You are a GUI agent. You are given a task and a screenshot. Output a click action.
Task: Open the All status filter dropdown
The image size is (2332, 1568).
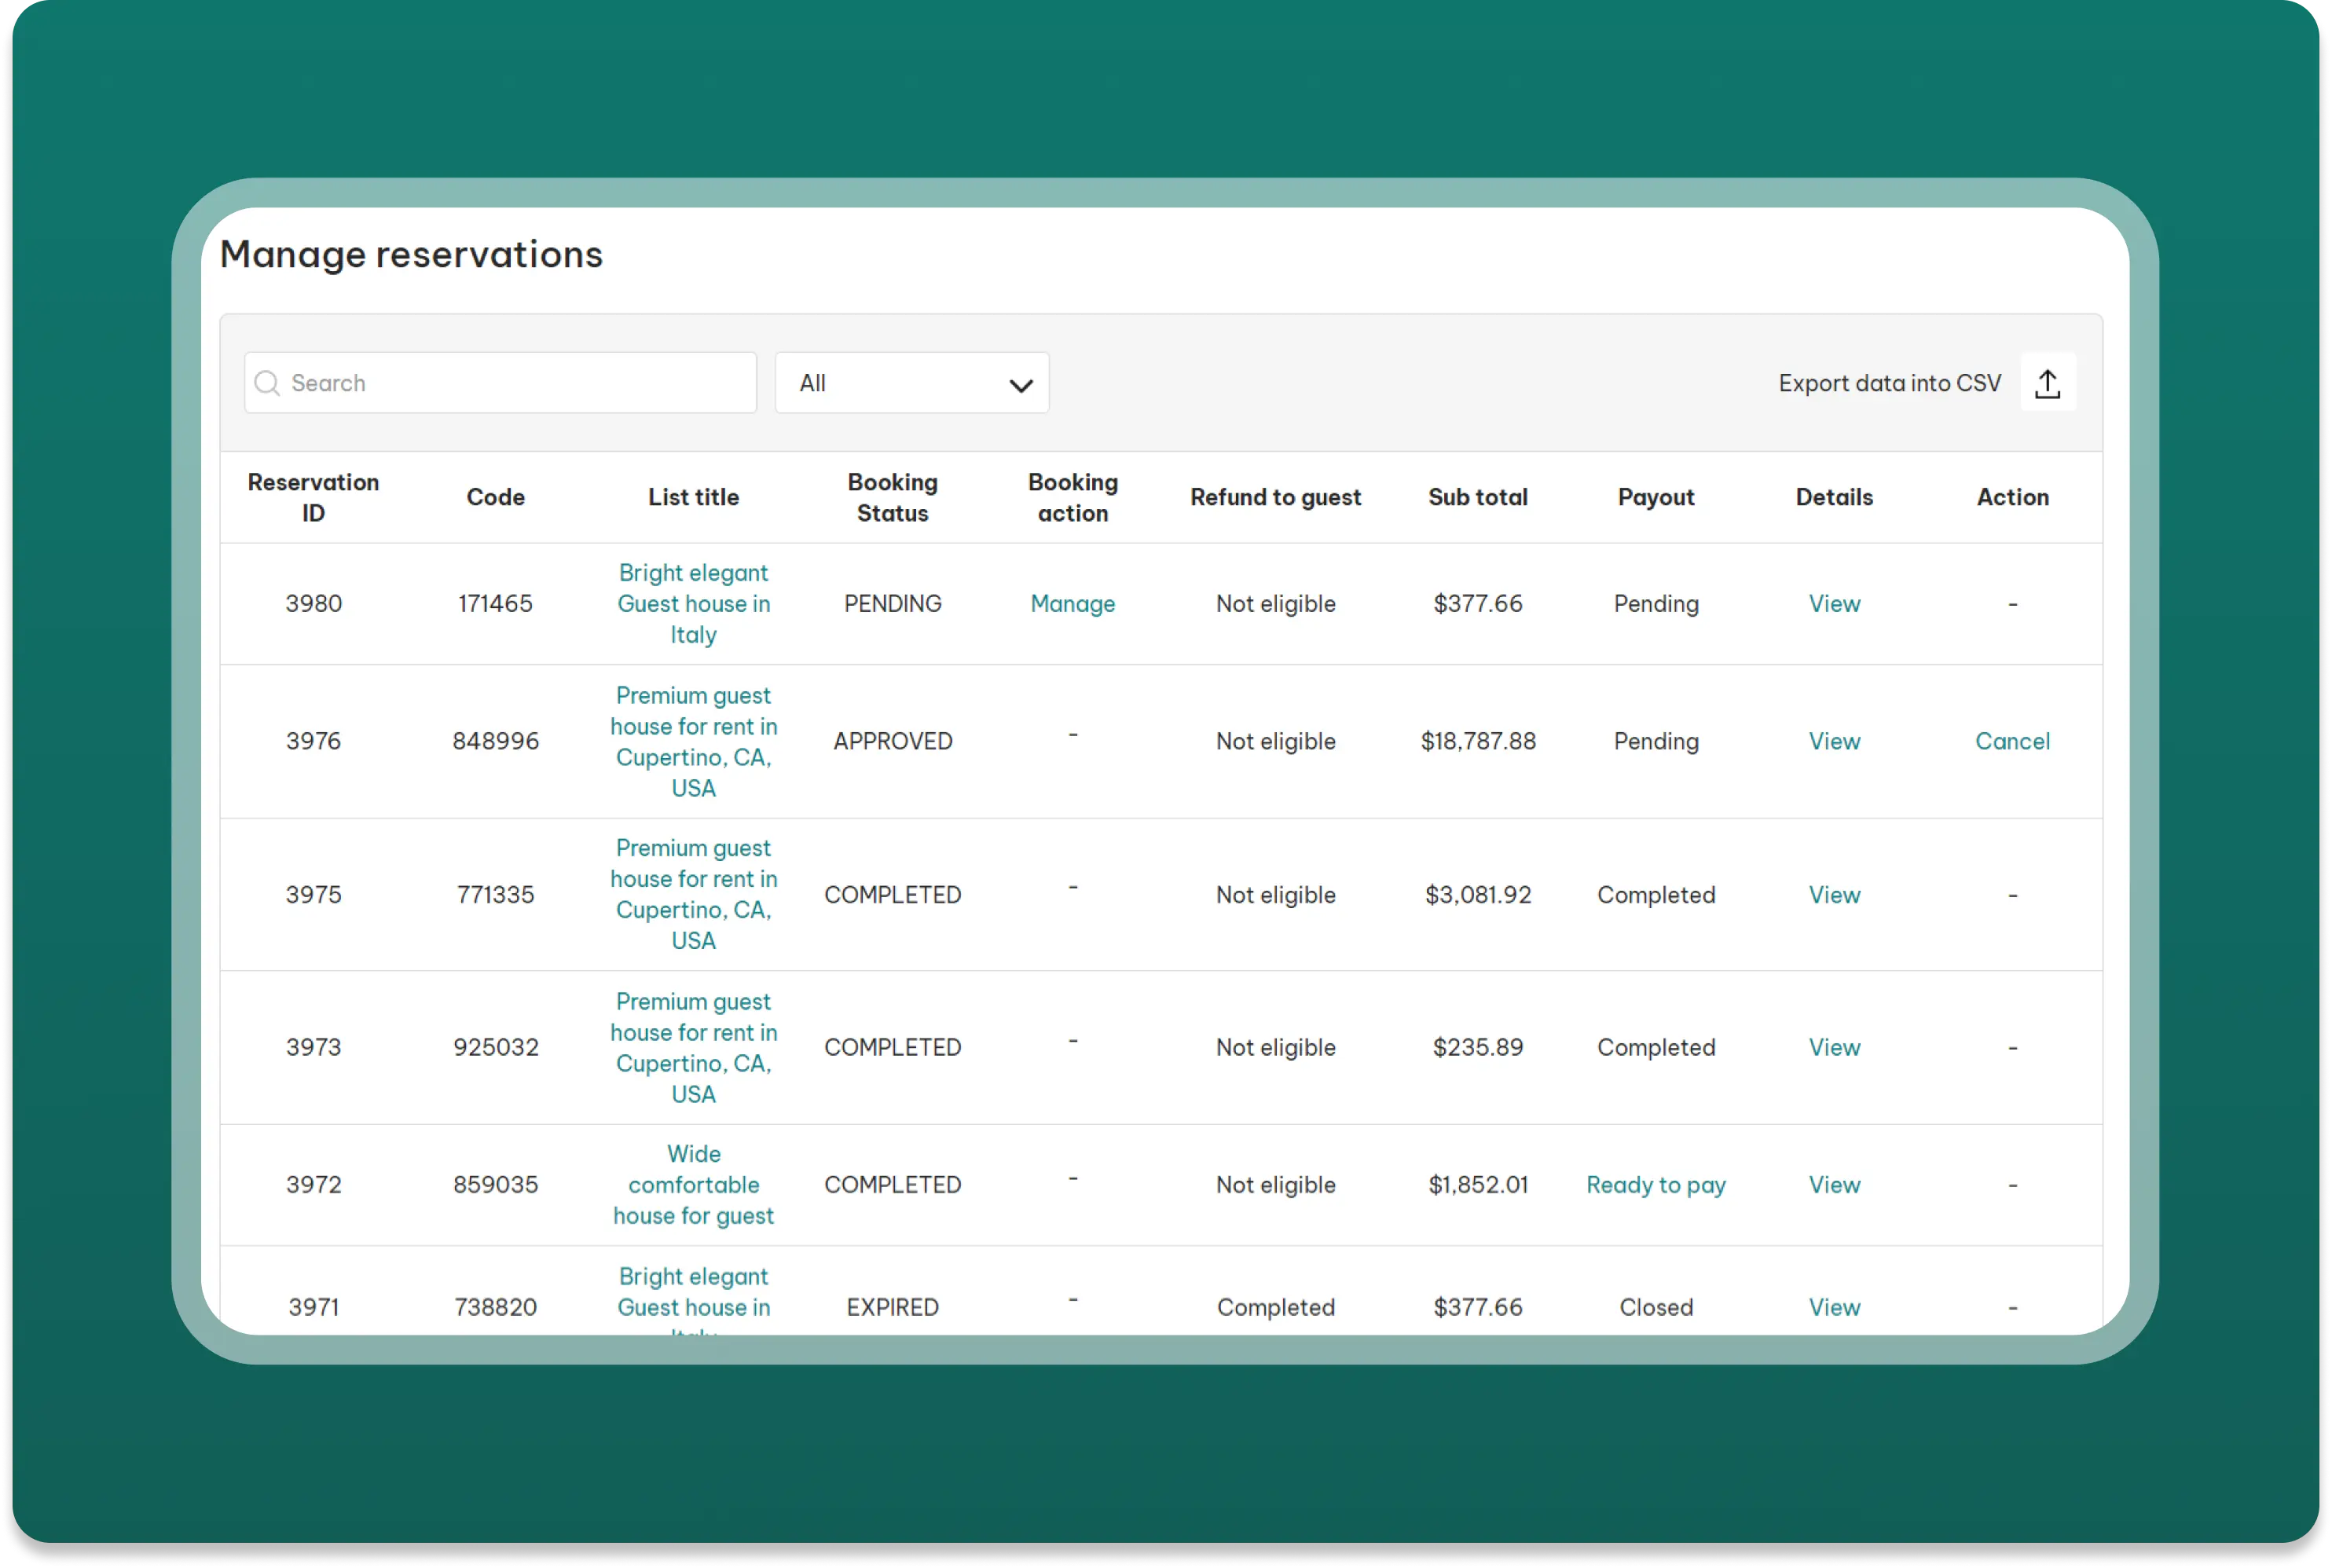tap(911, 383)
